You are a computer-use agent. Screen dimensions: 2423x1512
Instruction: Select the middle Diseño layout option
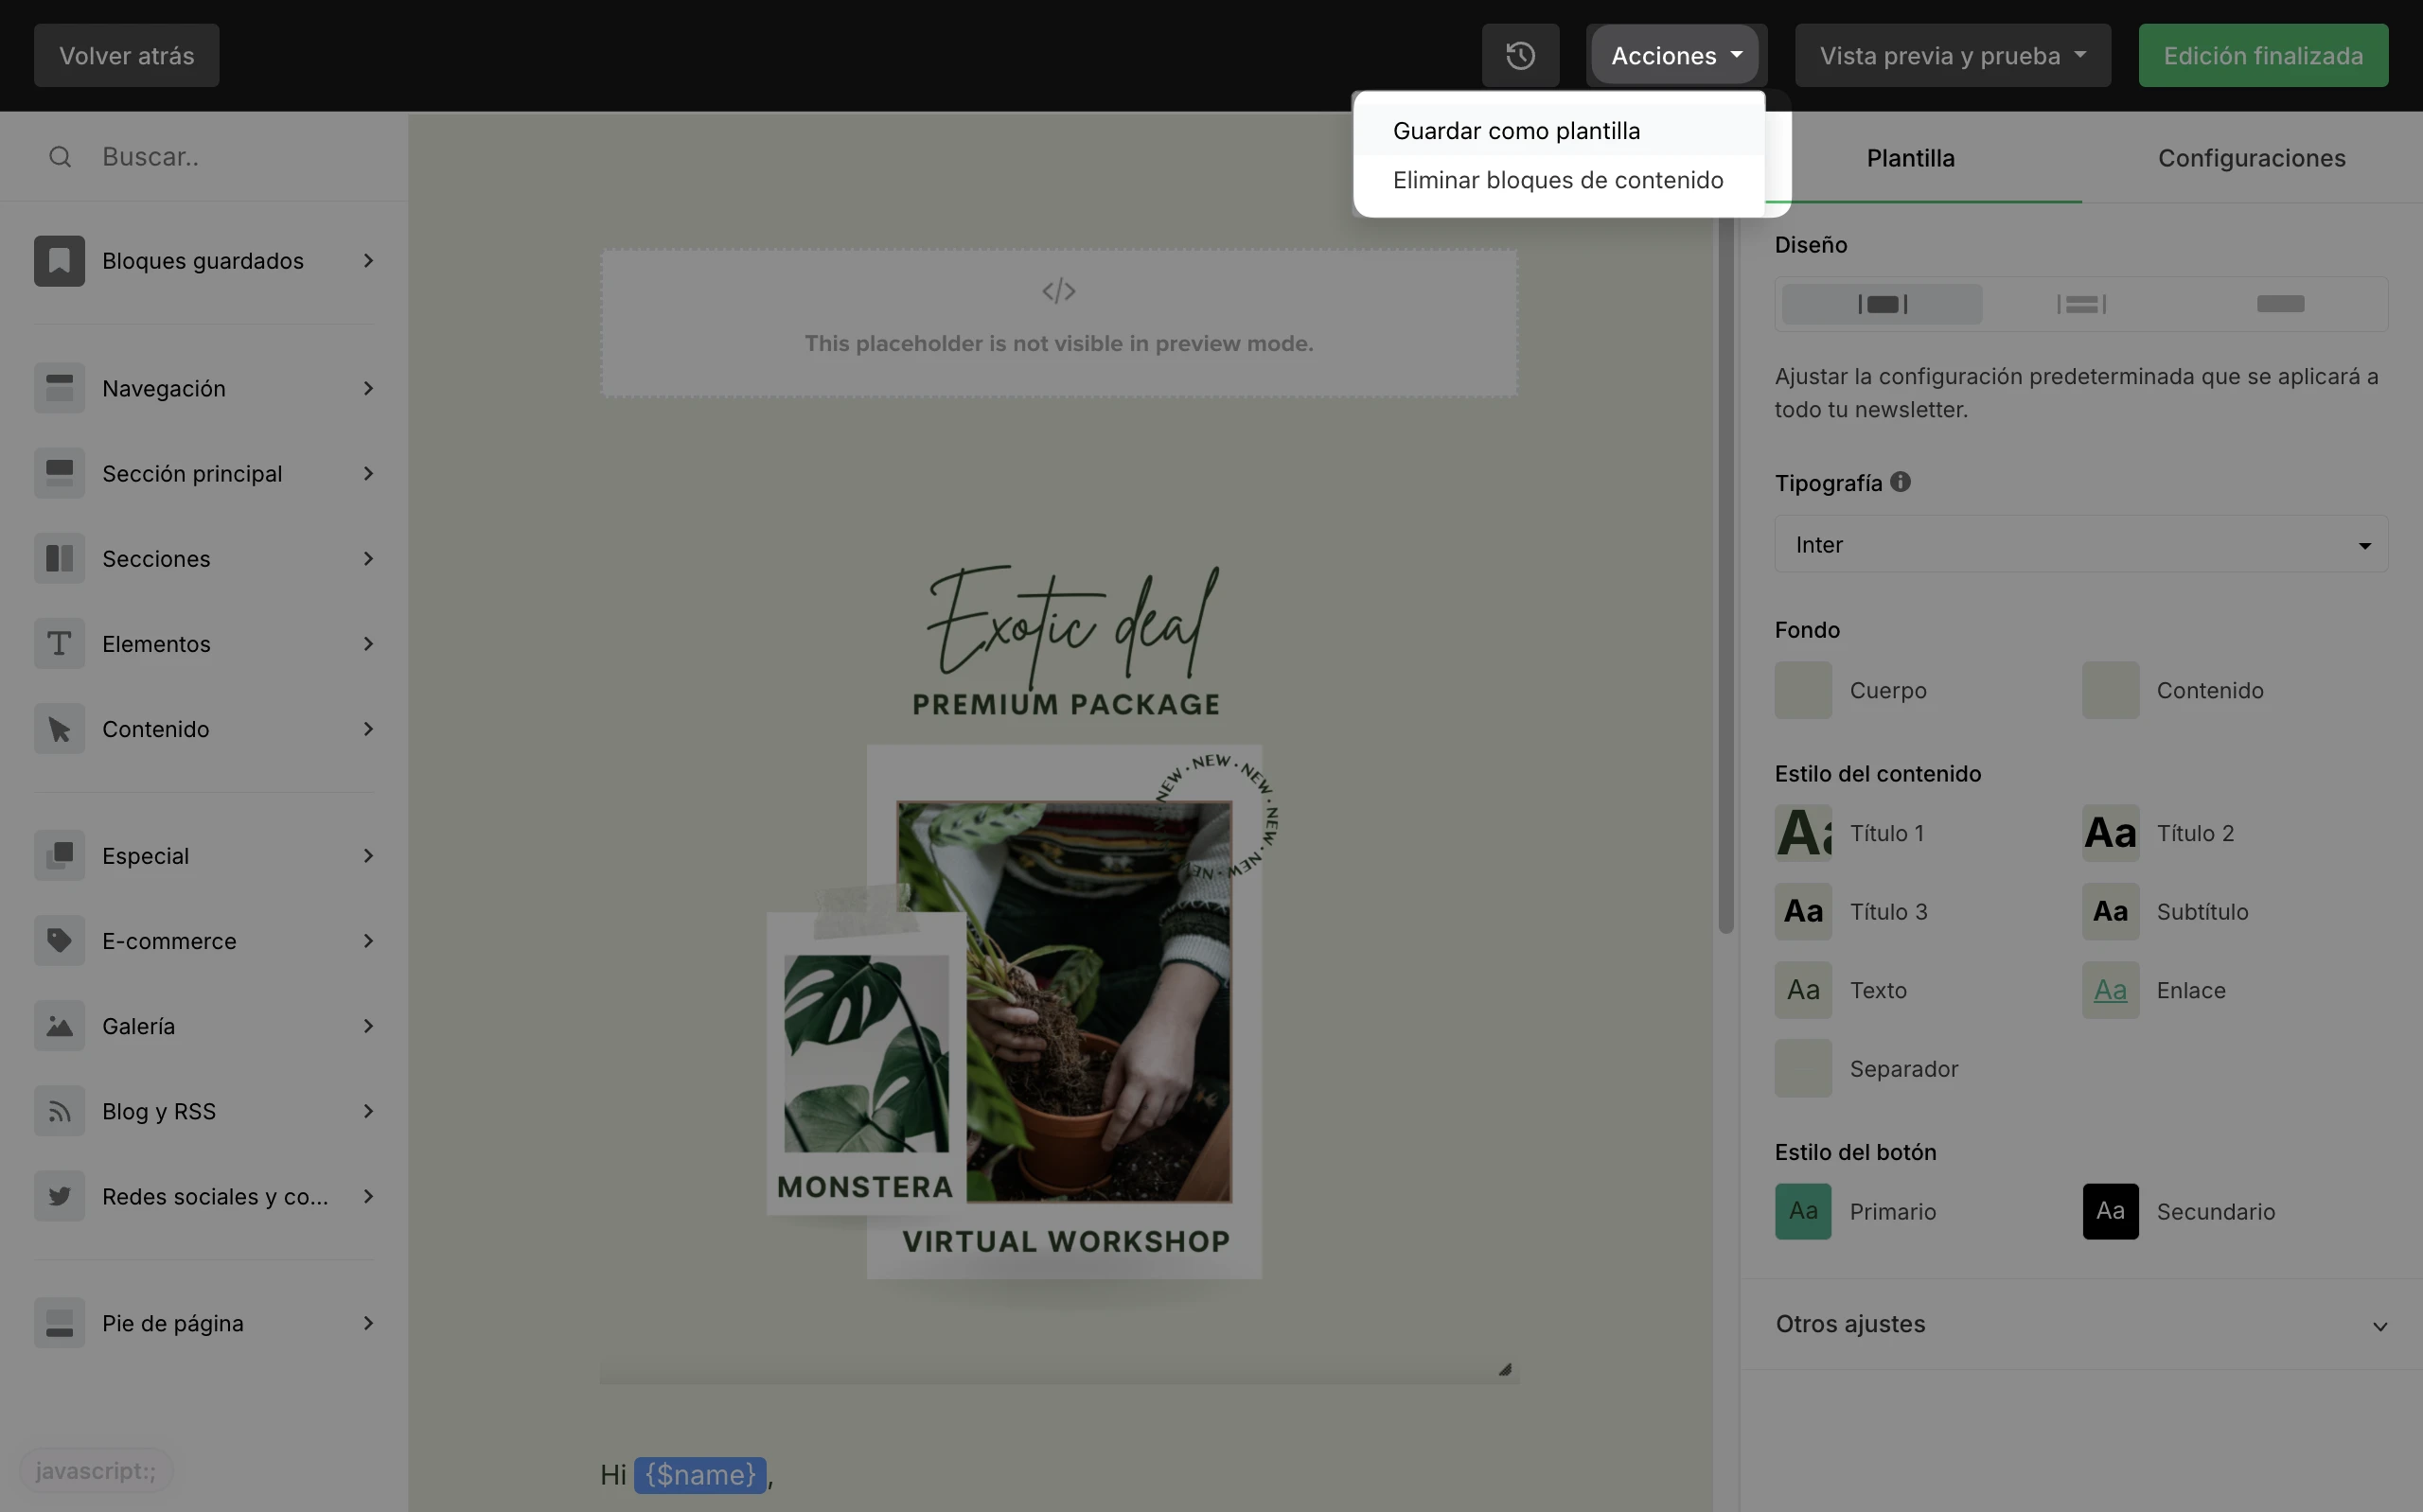click(x=2081, y=304)
